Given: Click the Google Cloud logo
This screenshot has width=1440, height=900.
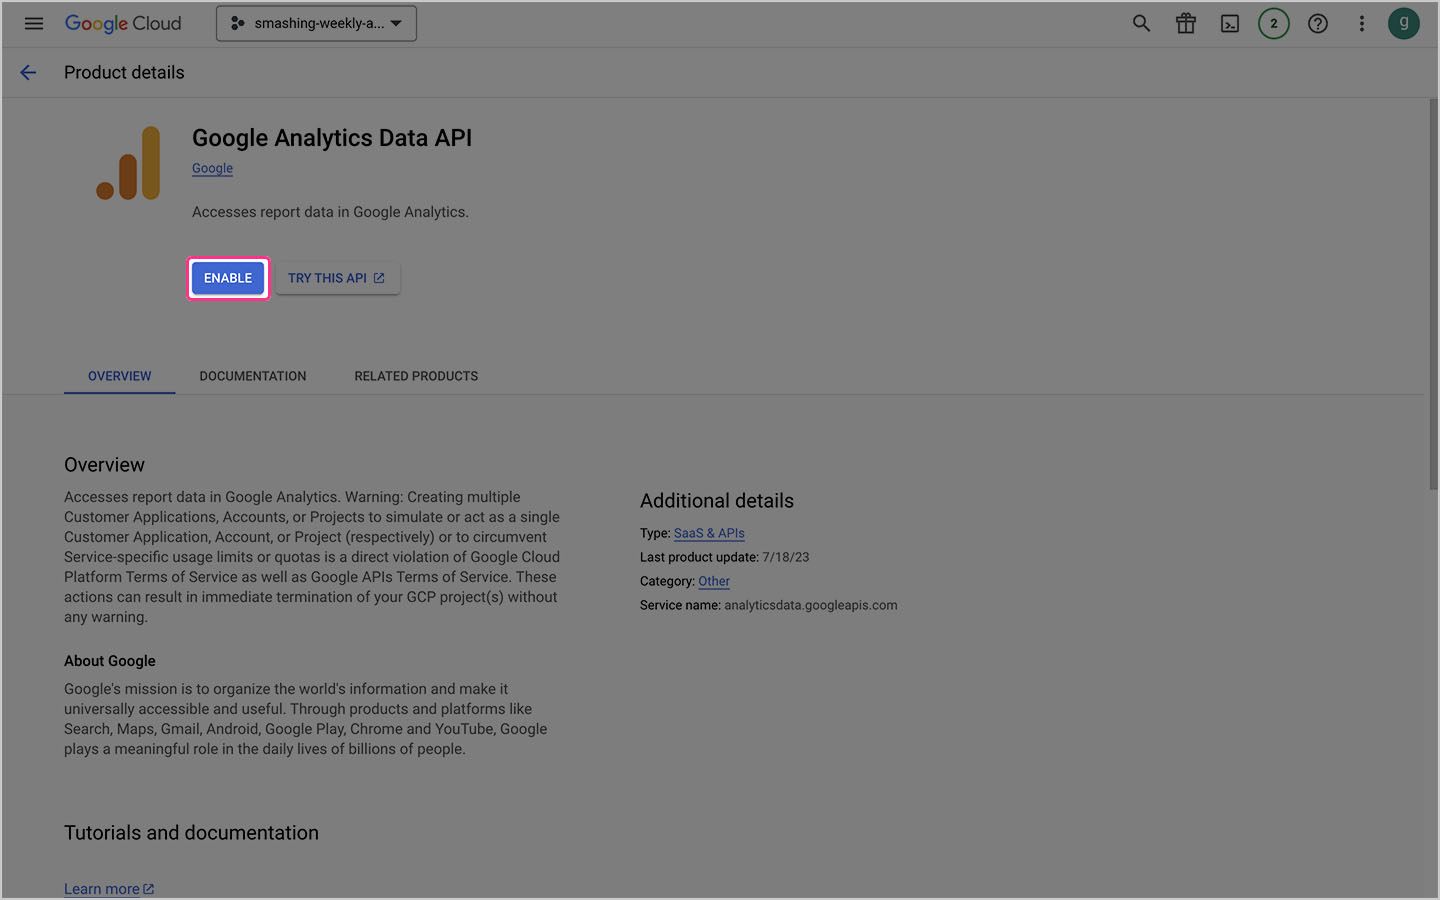Looking at the screenshot, I should pos(122,23).
